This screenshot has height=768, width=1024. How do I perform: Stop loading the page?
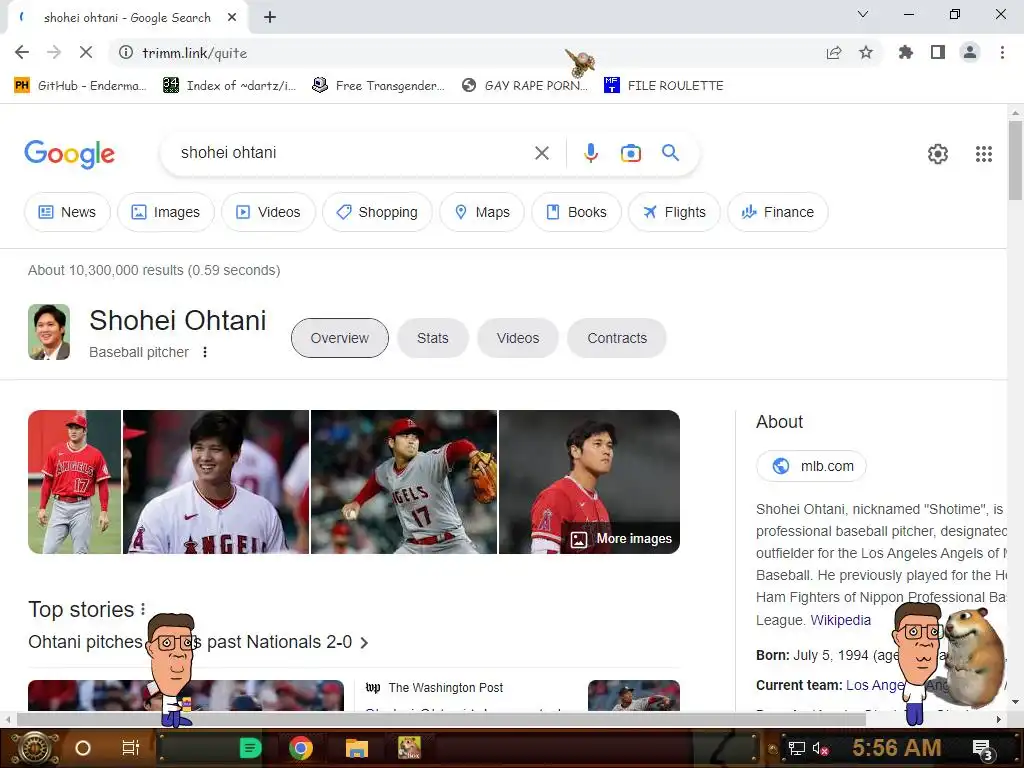tap(86, 52)
